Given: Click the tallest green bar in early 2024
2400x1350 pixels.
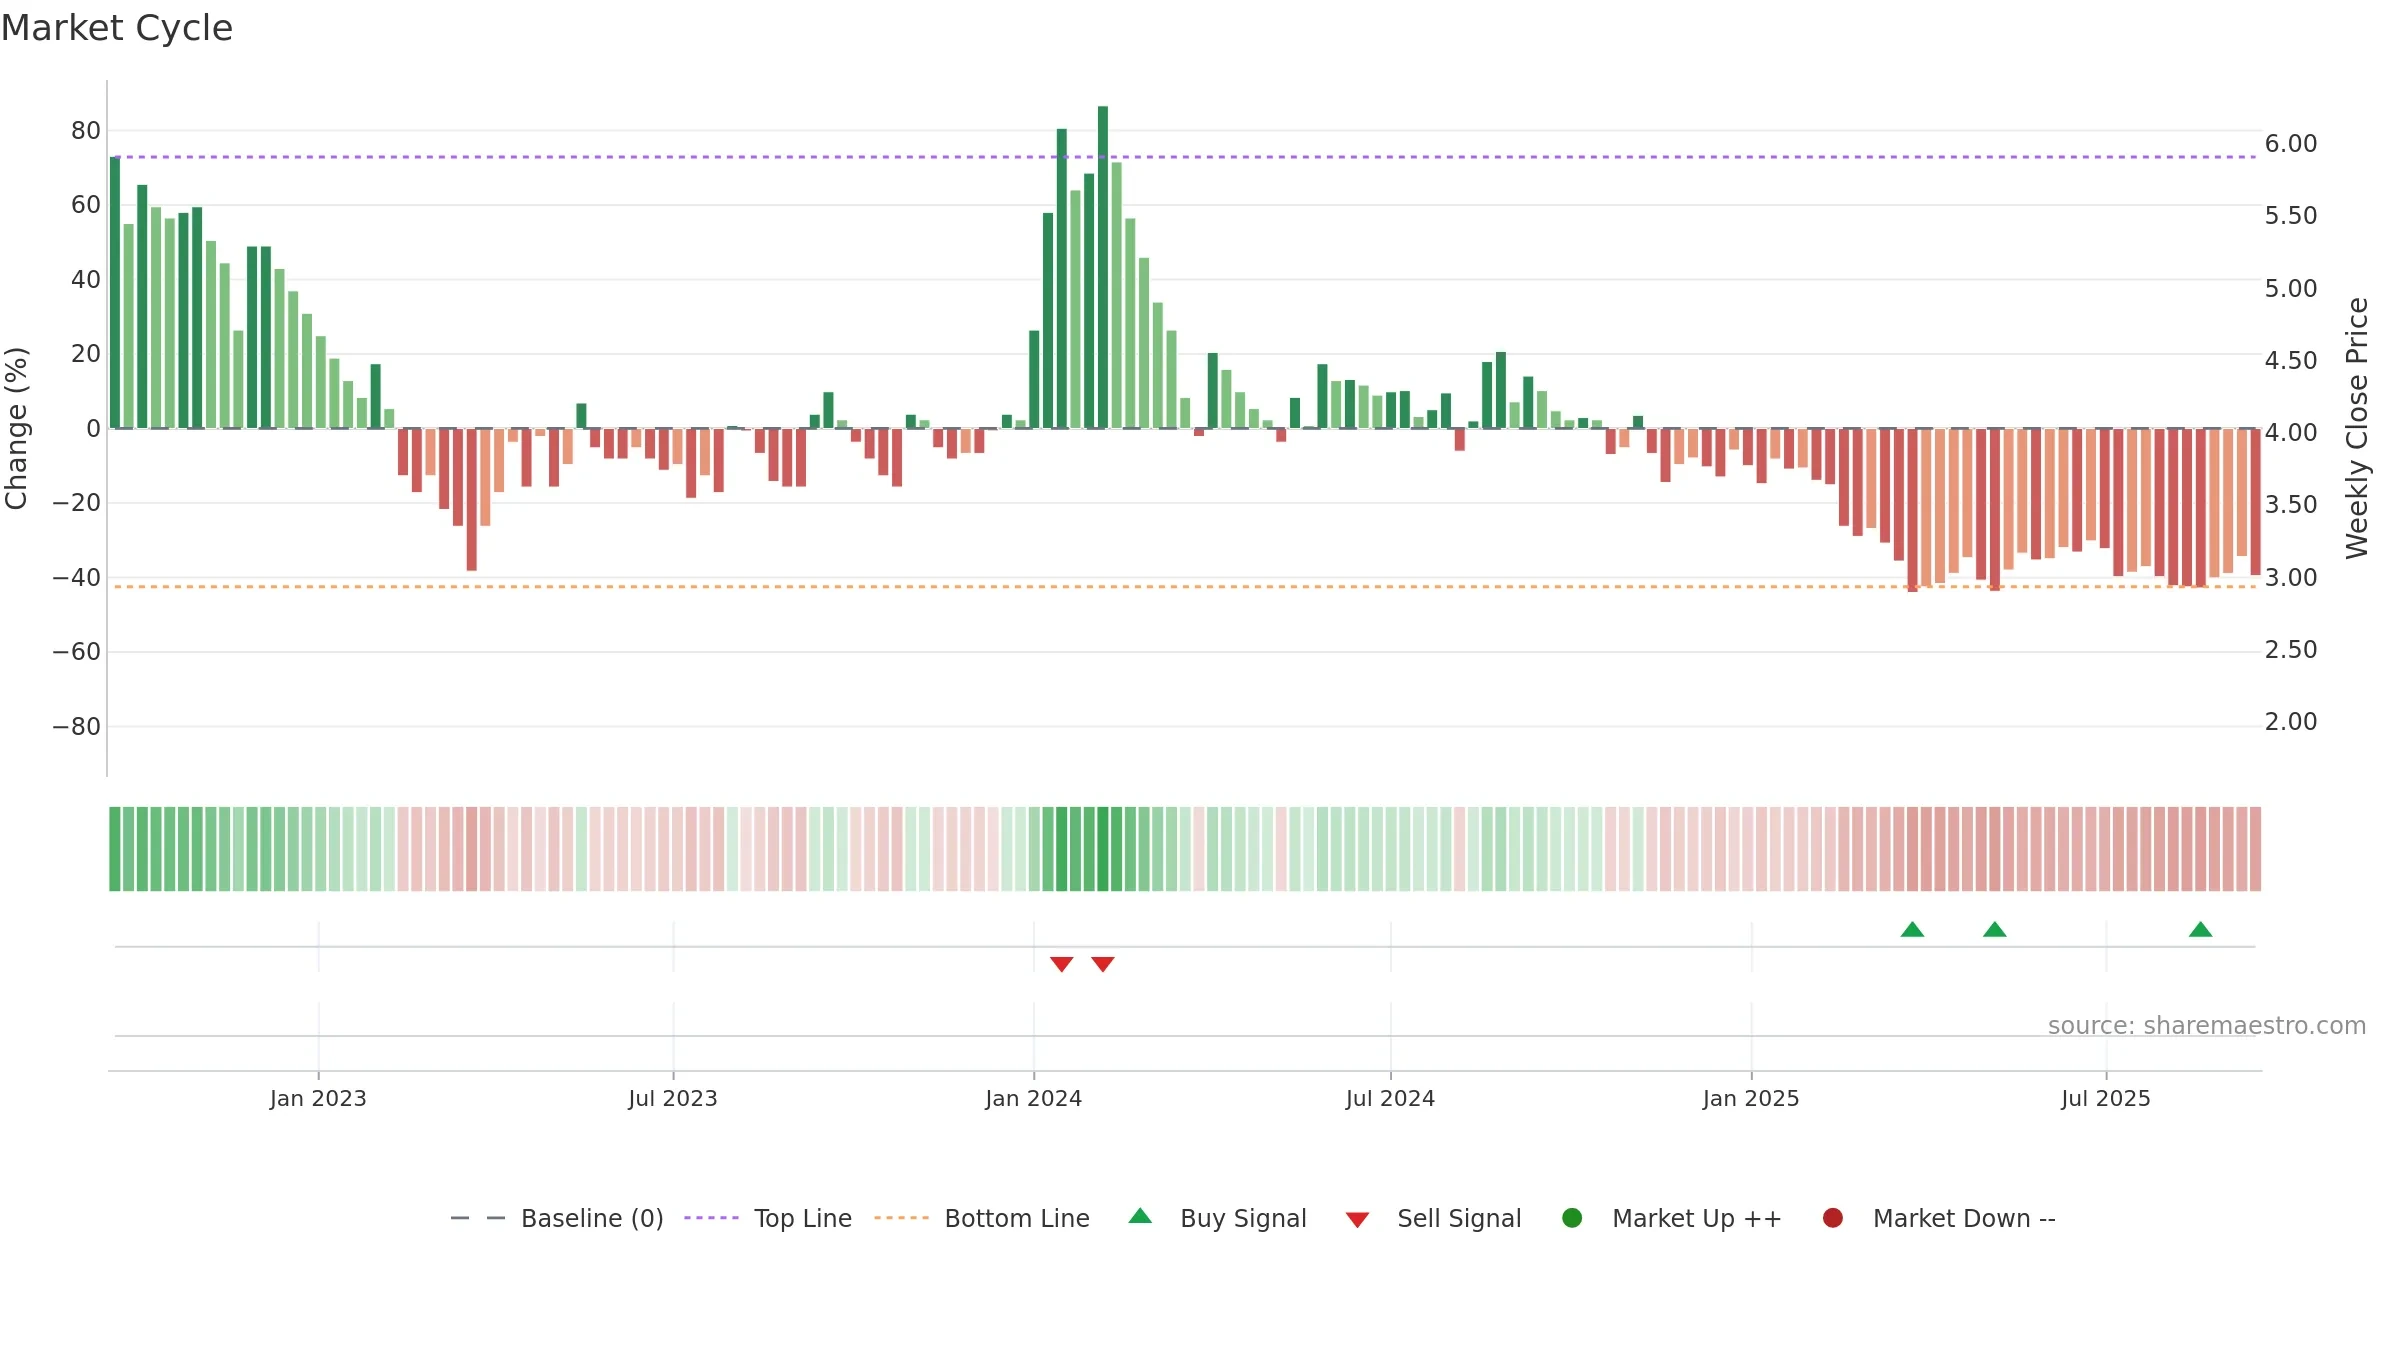Looking at the screenshot, I should tap(1103, 267).
